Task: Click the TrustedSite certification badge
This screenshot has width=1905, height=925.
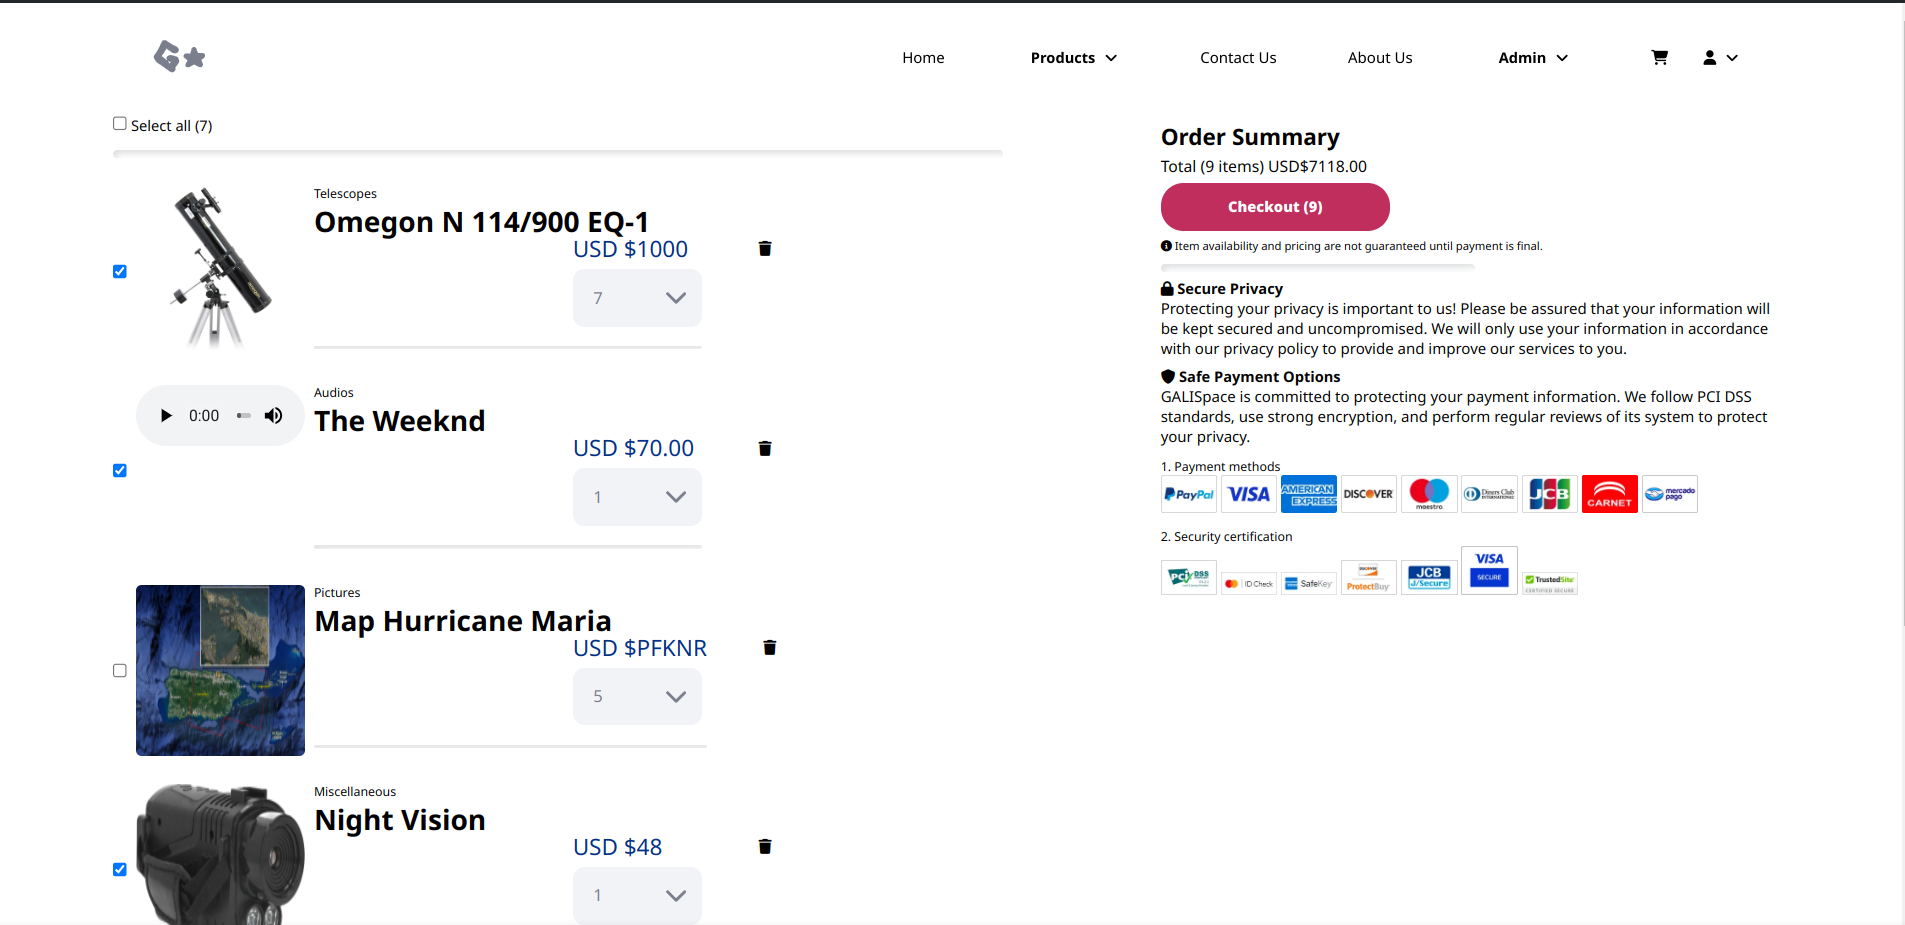Action: pyautogui.click(x=1550, y=583)
